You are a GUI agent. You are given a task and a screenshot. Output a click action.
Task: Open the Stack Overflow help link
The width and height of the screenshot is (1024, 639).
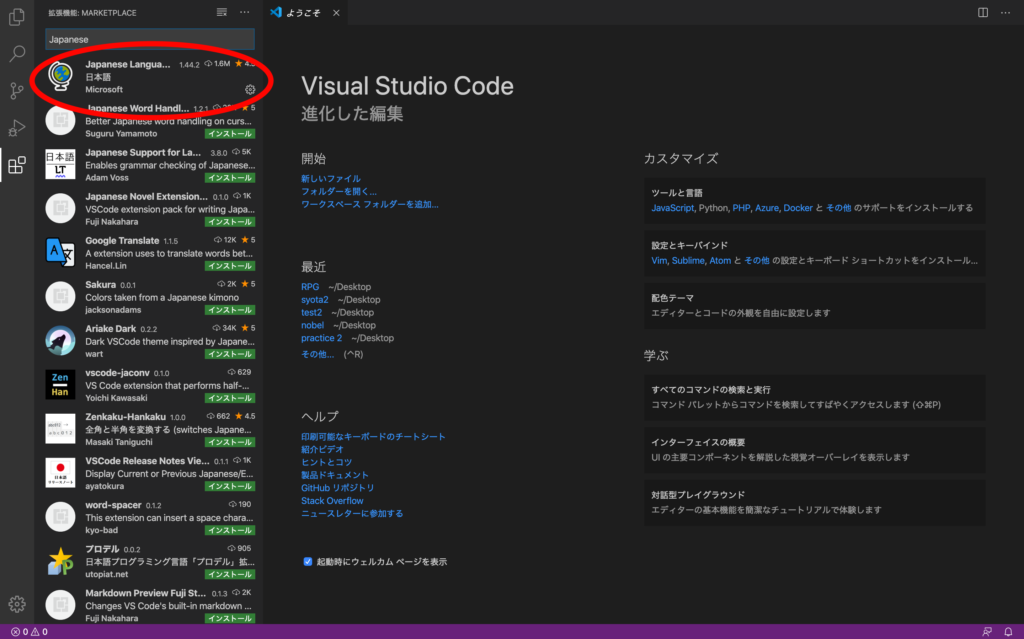point(332,501)
